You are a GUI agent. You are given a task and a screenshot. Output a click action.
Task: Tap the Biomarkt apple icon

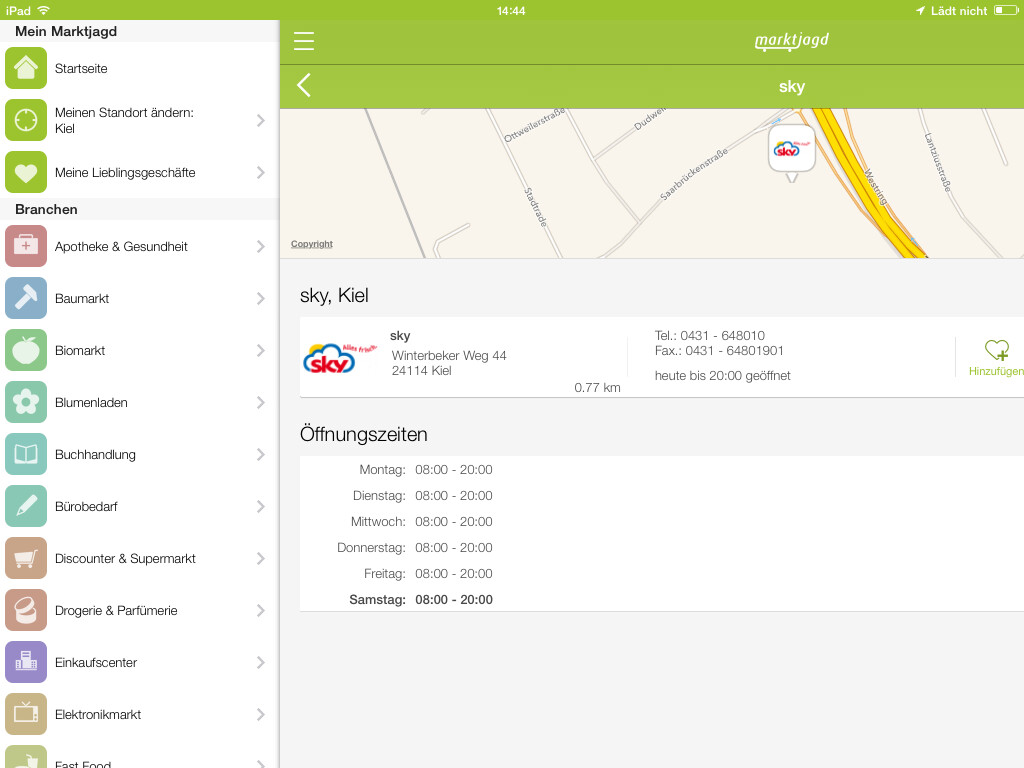coord(26,350)
